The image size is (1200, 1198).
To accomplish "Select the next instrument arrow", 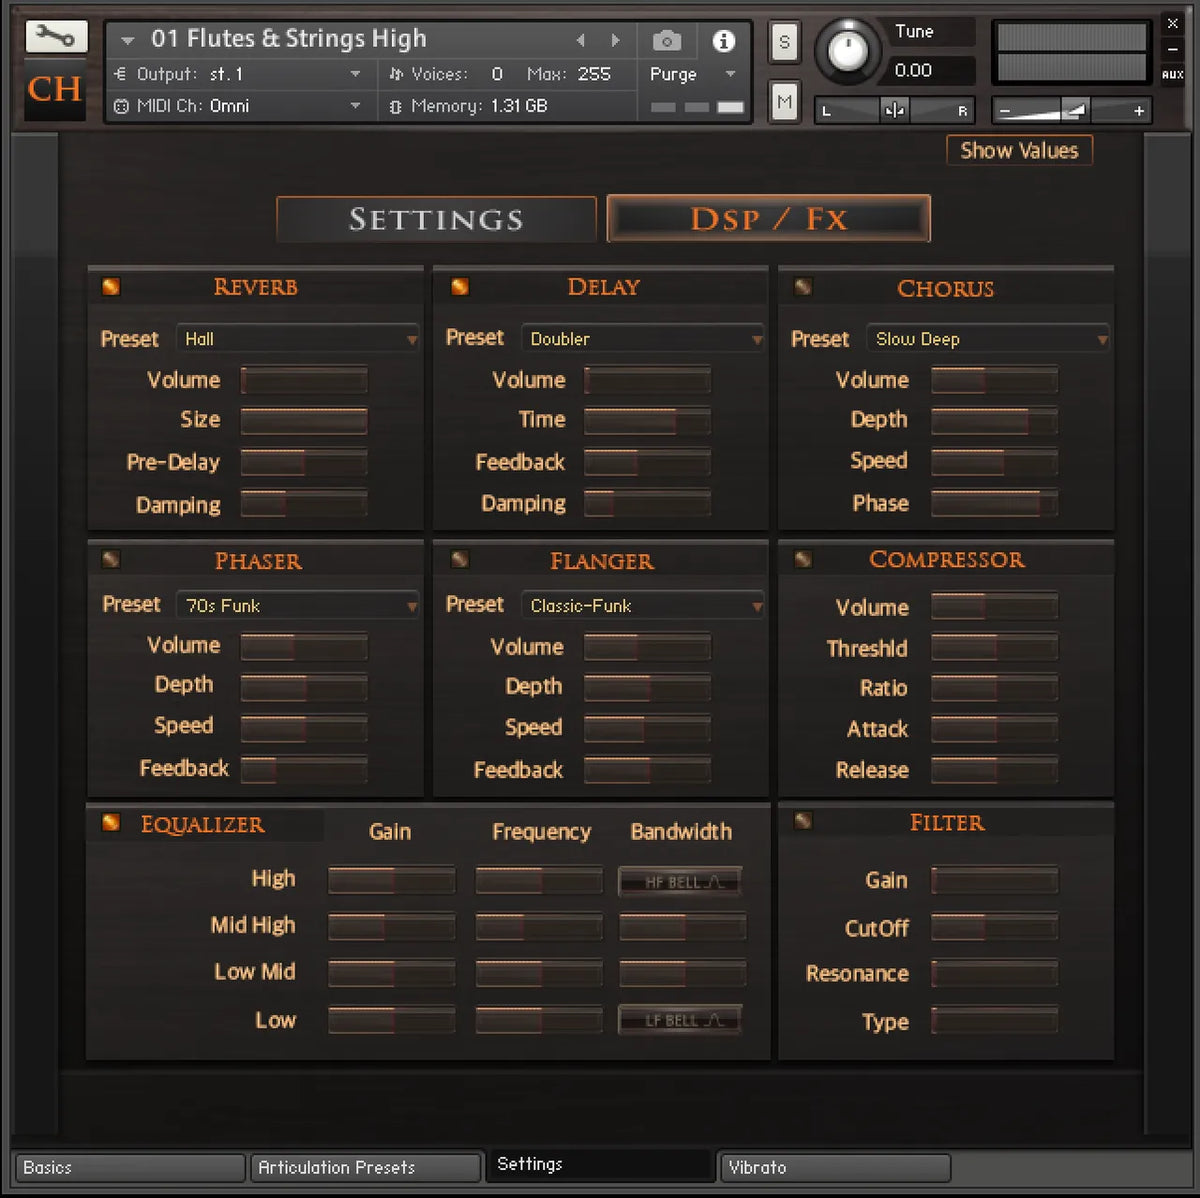I will pos(616,41).
